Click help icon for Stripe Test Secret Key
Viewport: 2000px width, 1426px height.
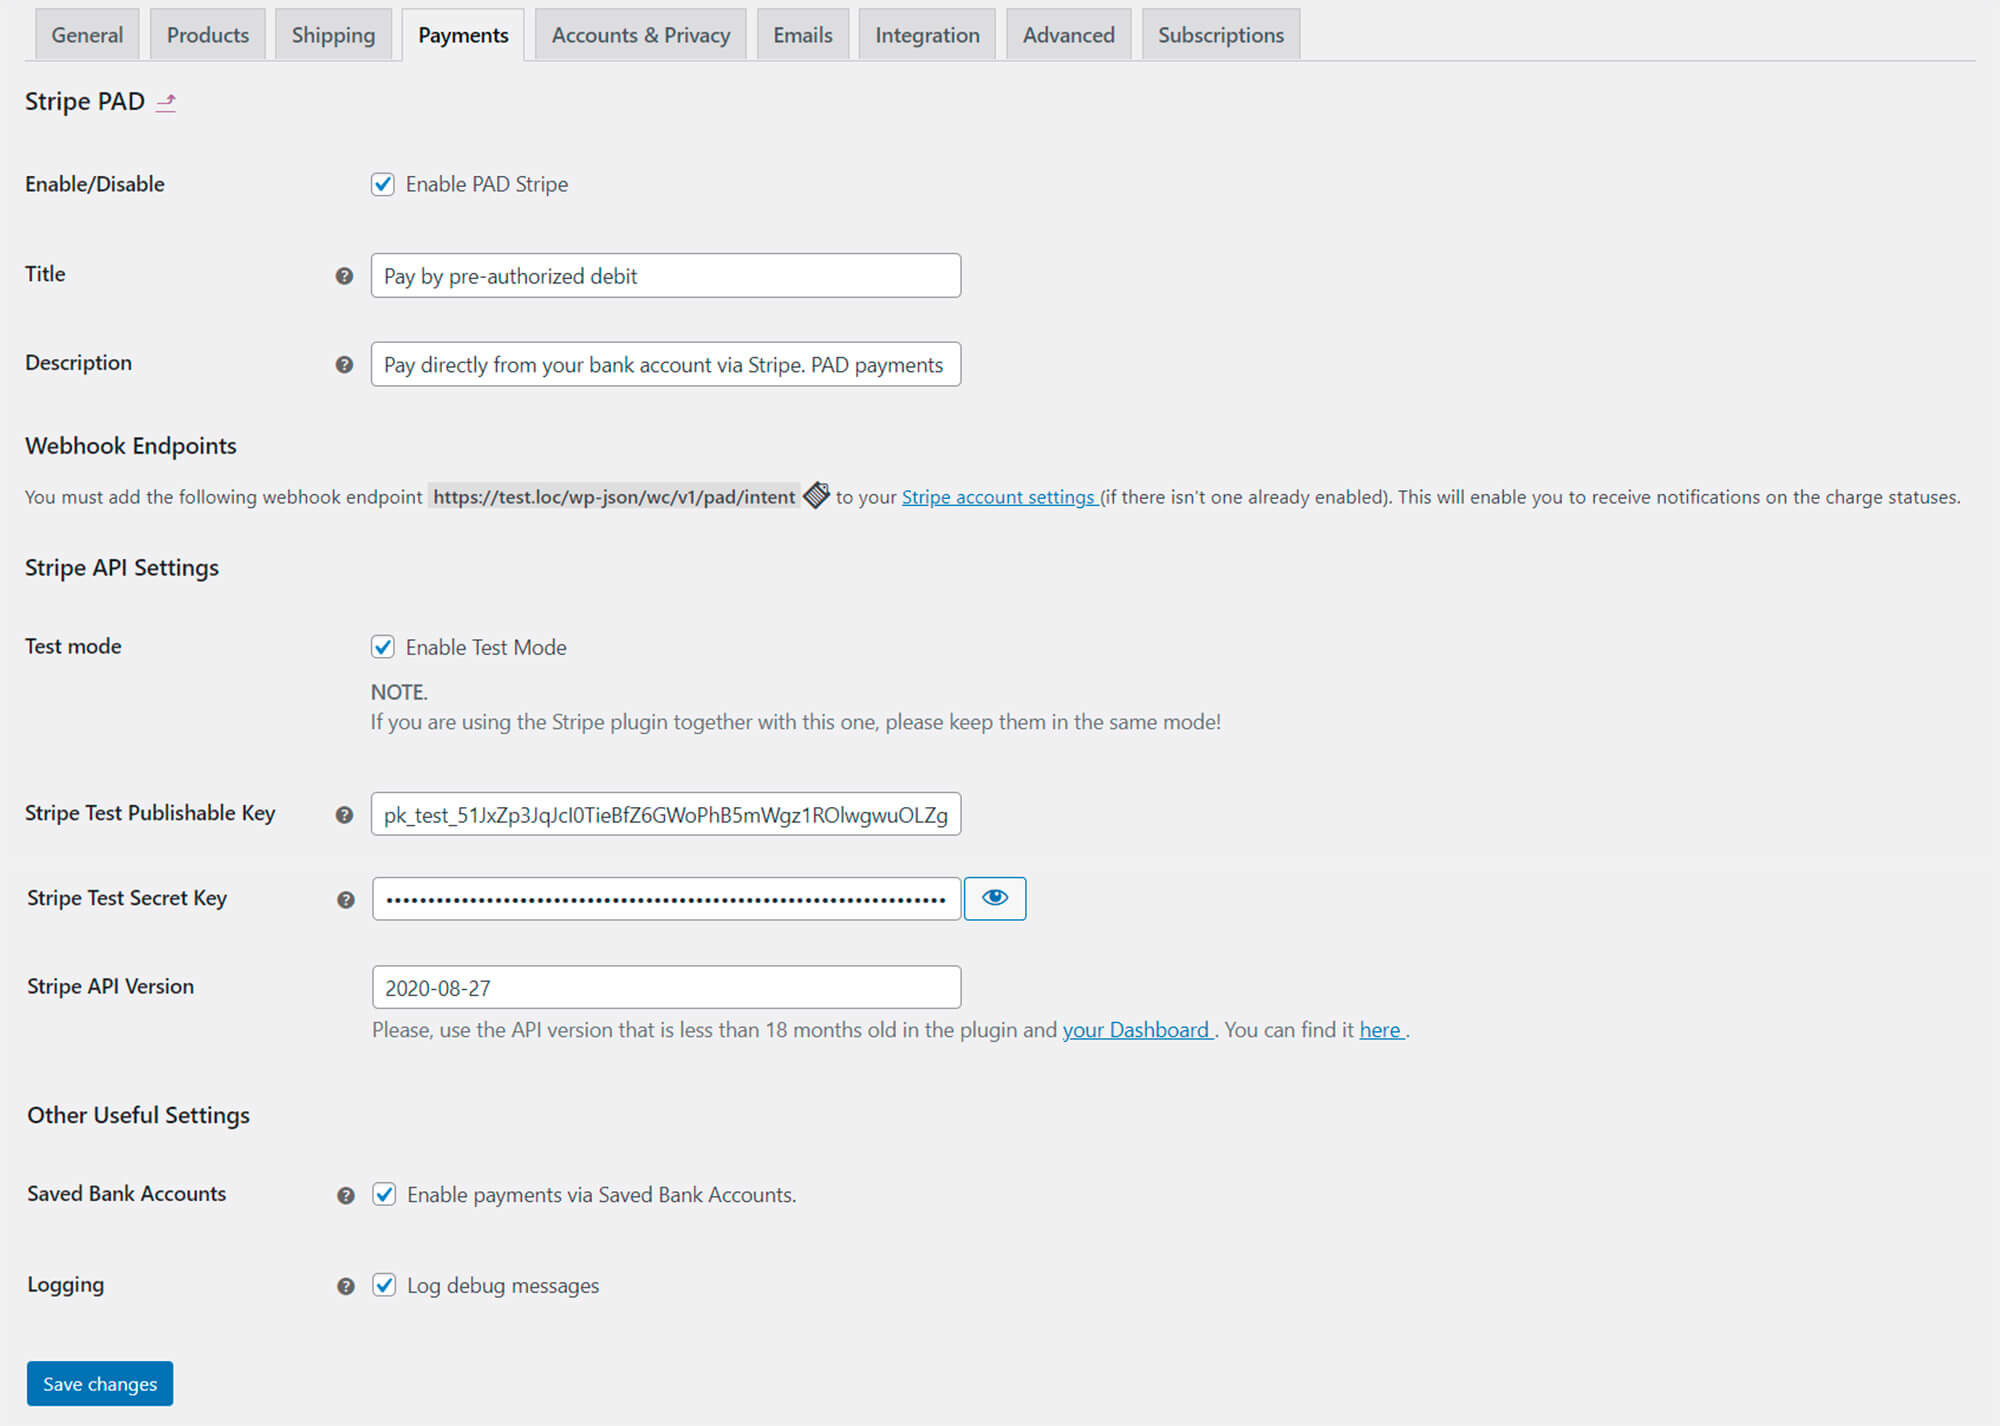346,900
